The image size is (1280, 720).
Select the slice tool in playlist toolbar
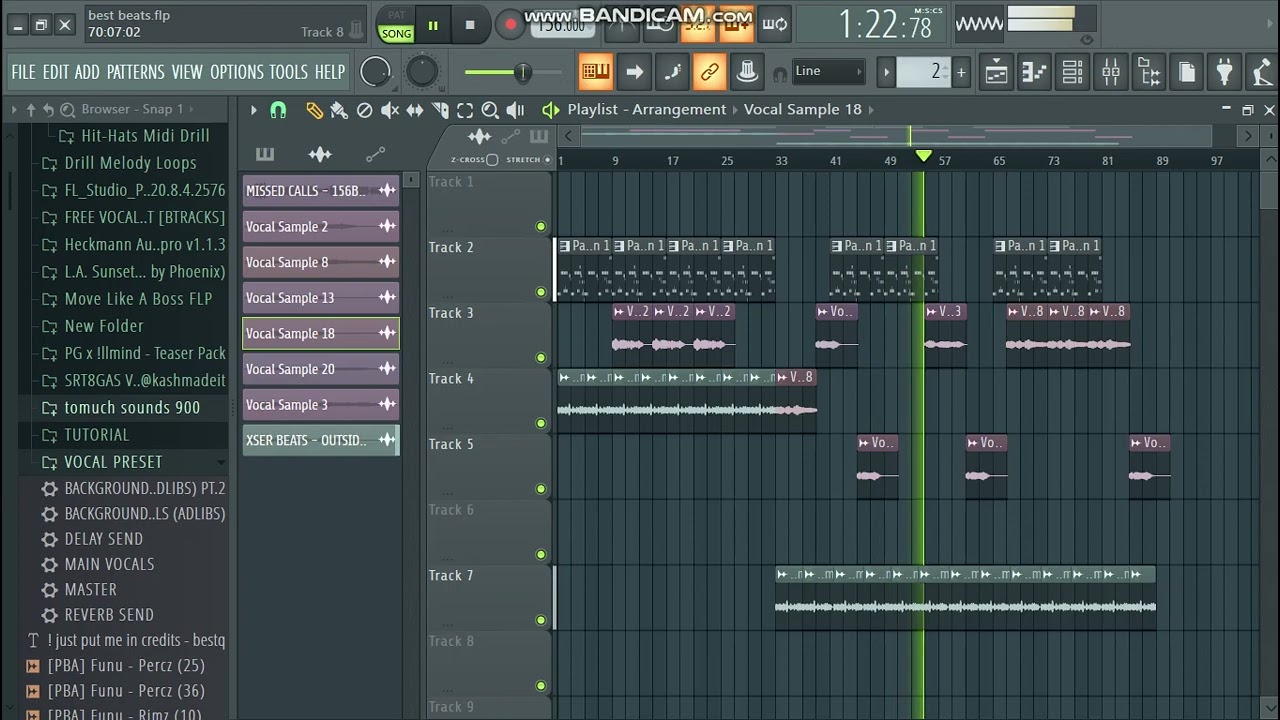(440, 110)
